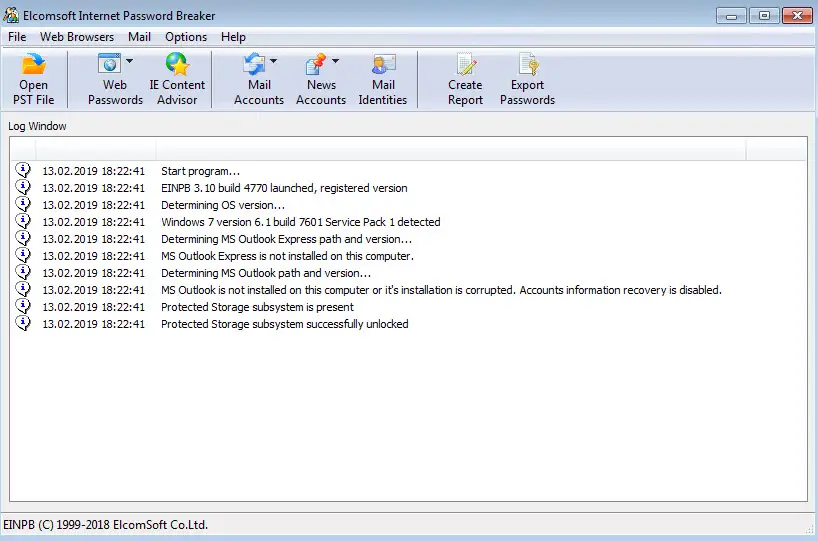The image size is (818, 541).
Task: Open the Options menu
Action: click(x=186, y=37)
